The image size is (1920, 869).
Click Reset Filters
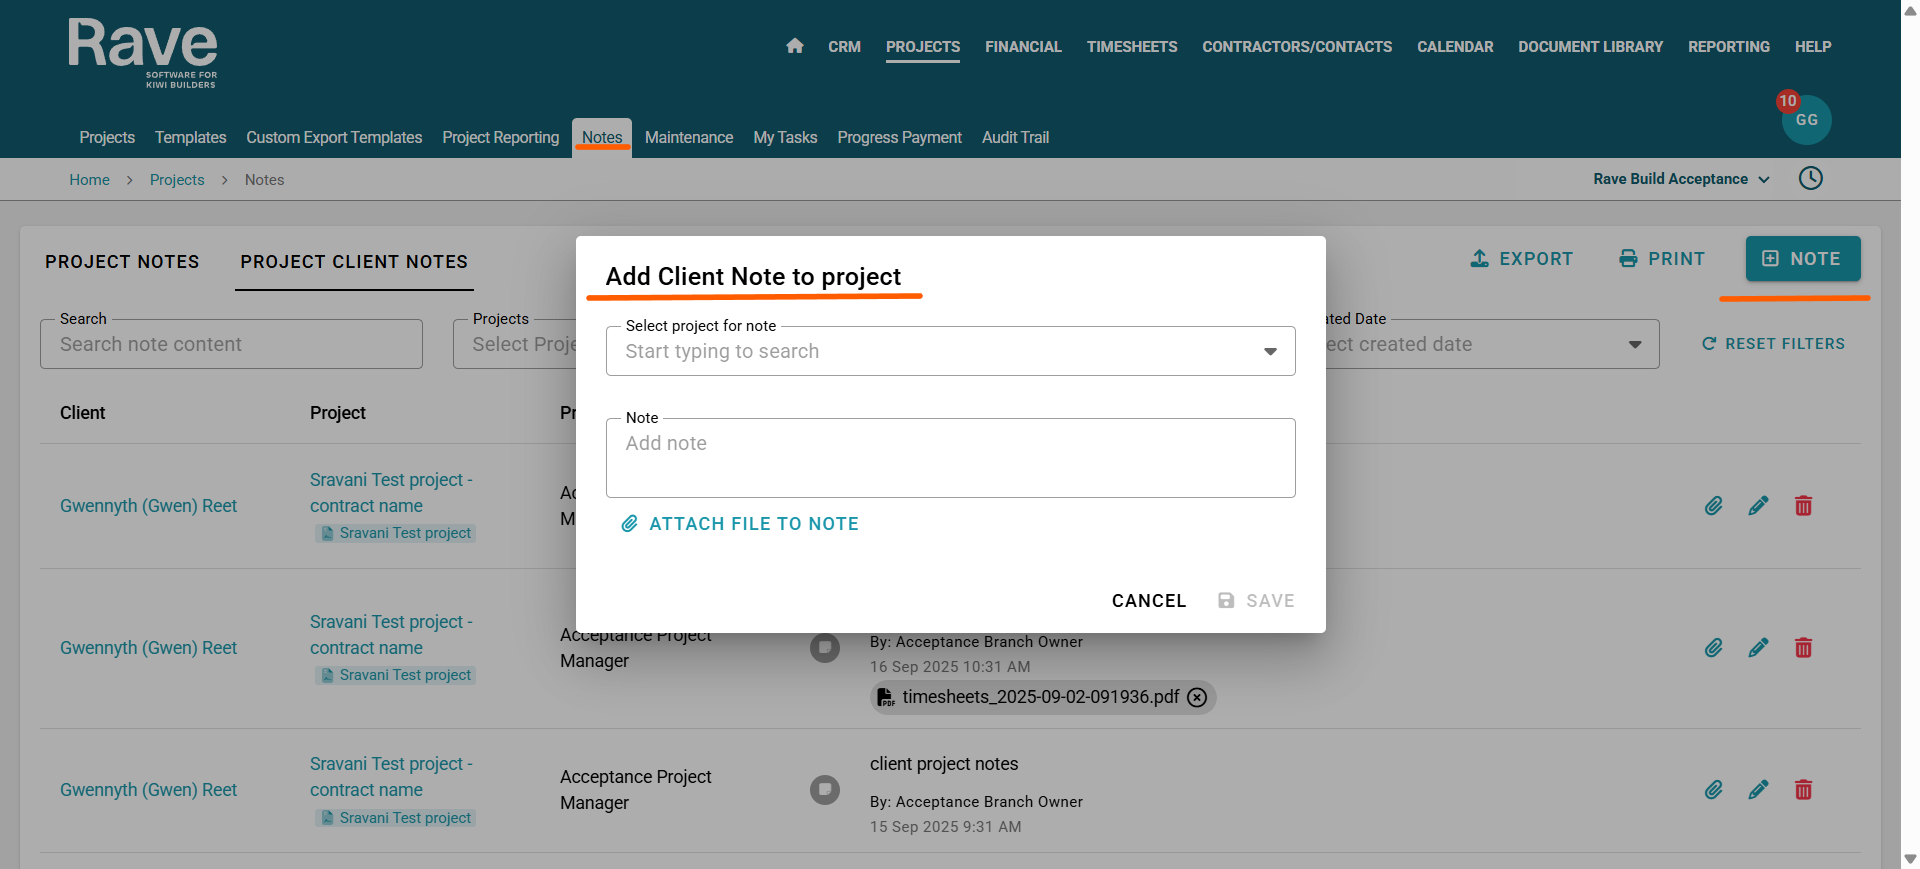click(x=1773, y=344)
